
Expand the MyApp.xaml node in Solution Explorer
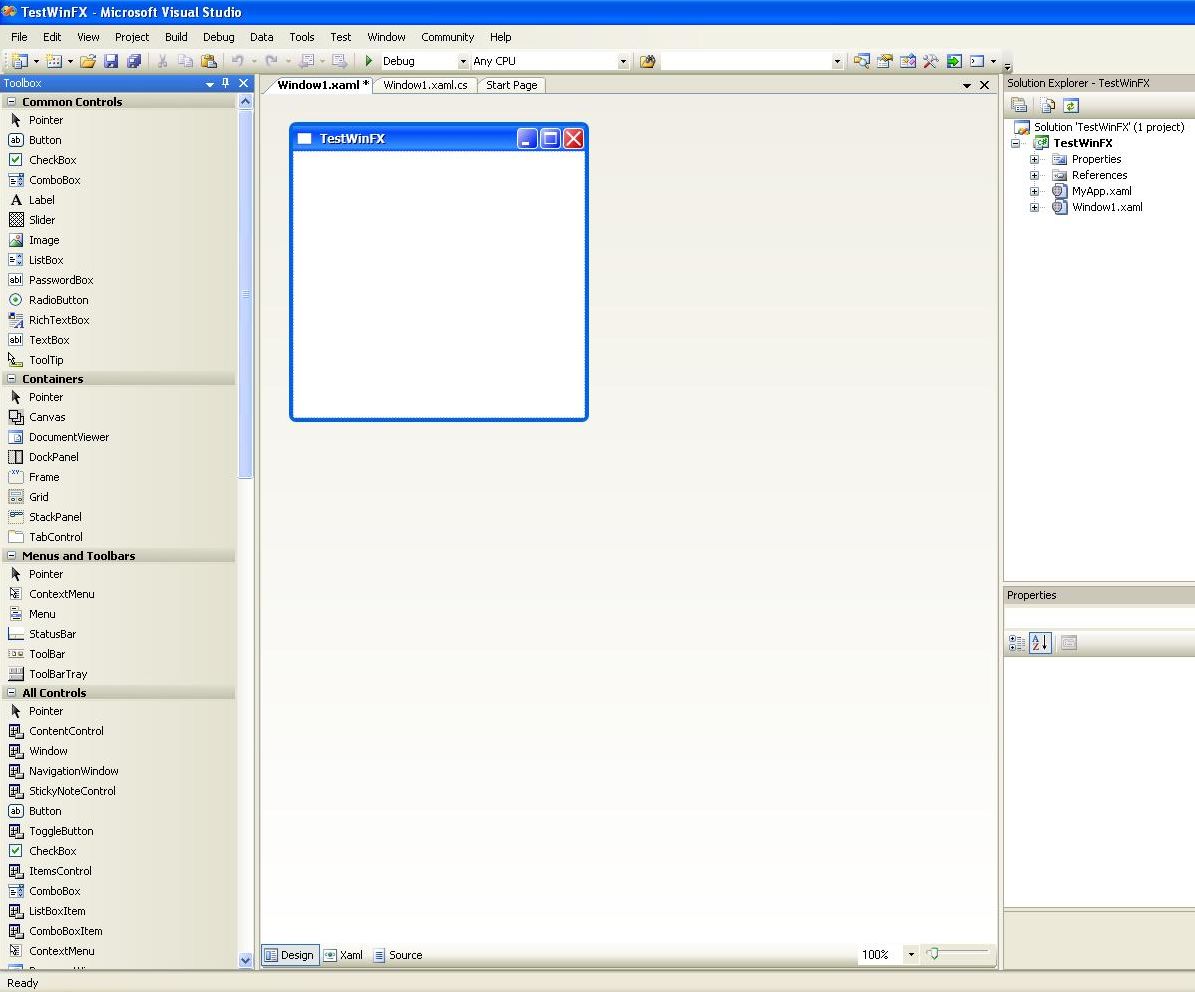(1034, 191)
